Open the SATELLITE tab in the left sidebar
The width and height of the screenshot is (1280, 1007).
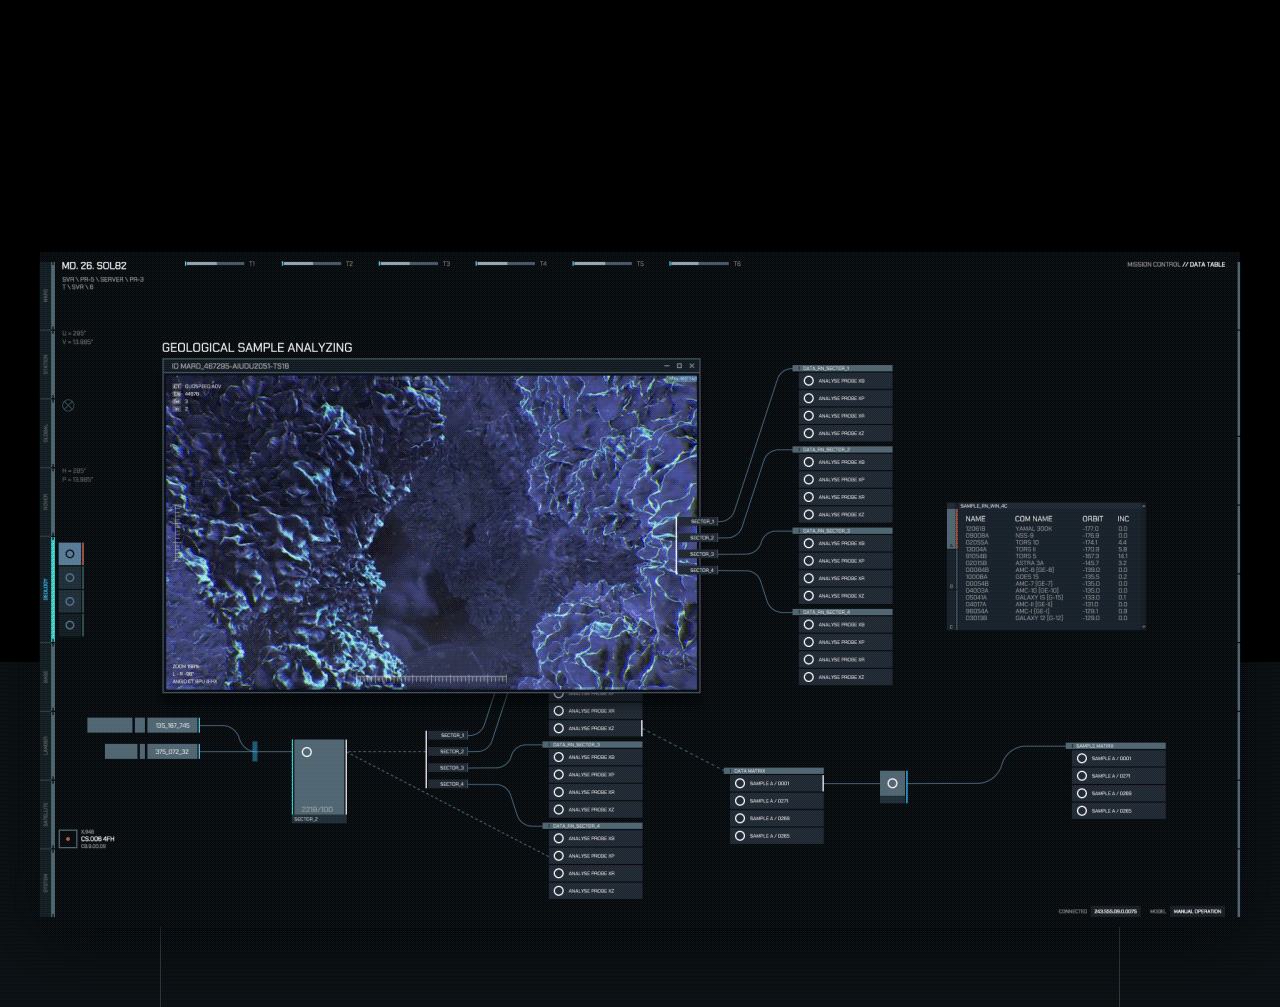(x=45, y=814)
